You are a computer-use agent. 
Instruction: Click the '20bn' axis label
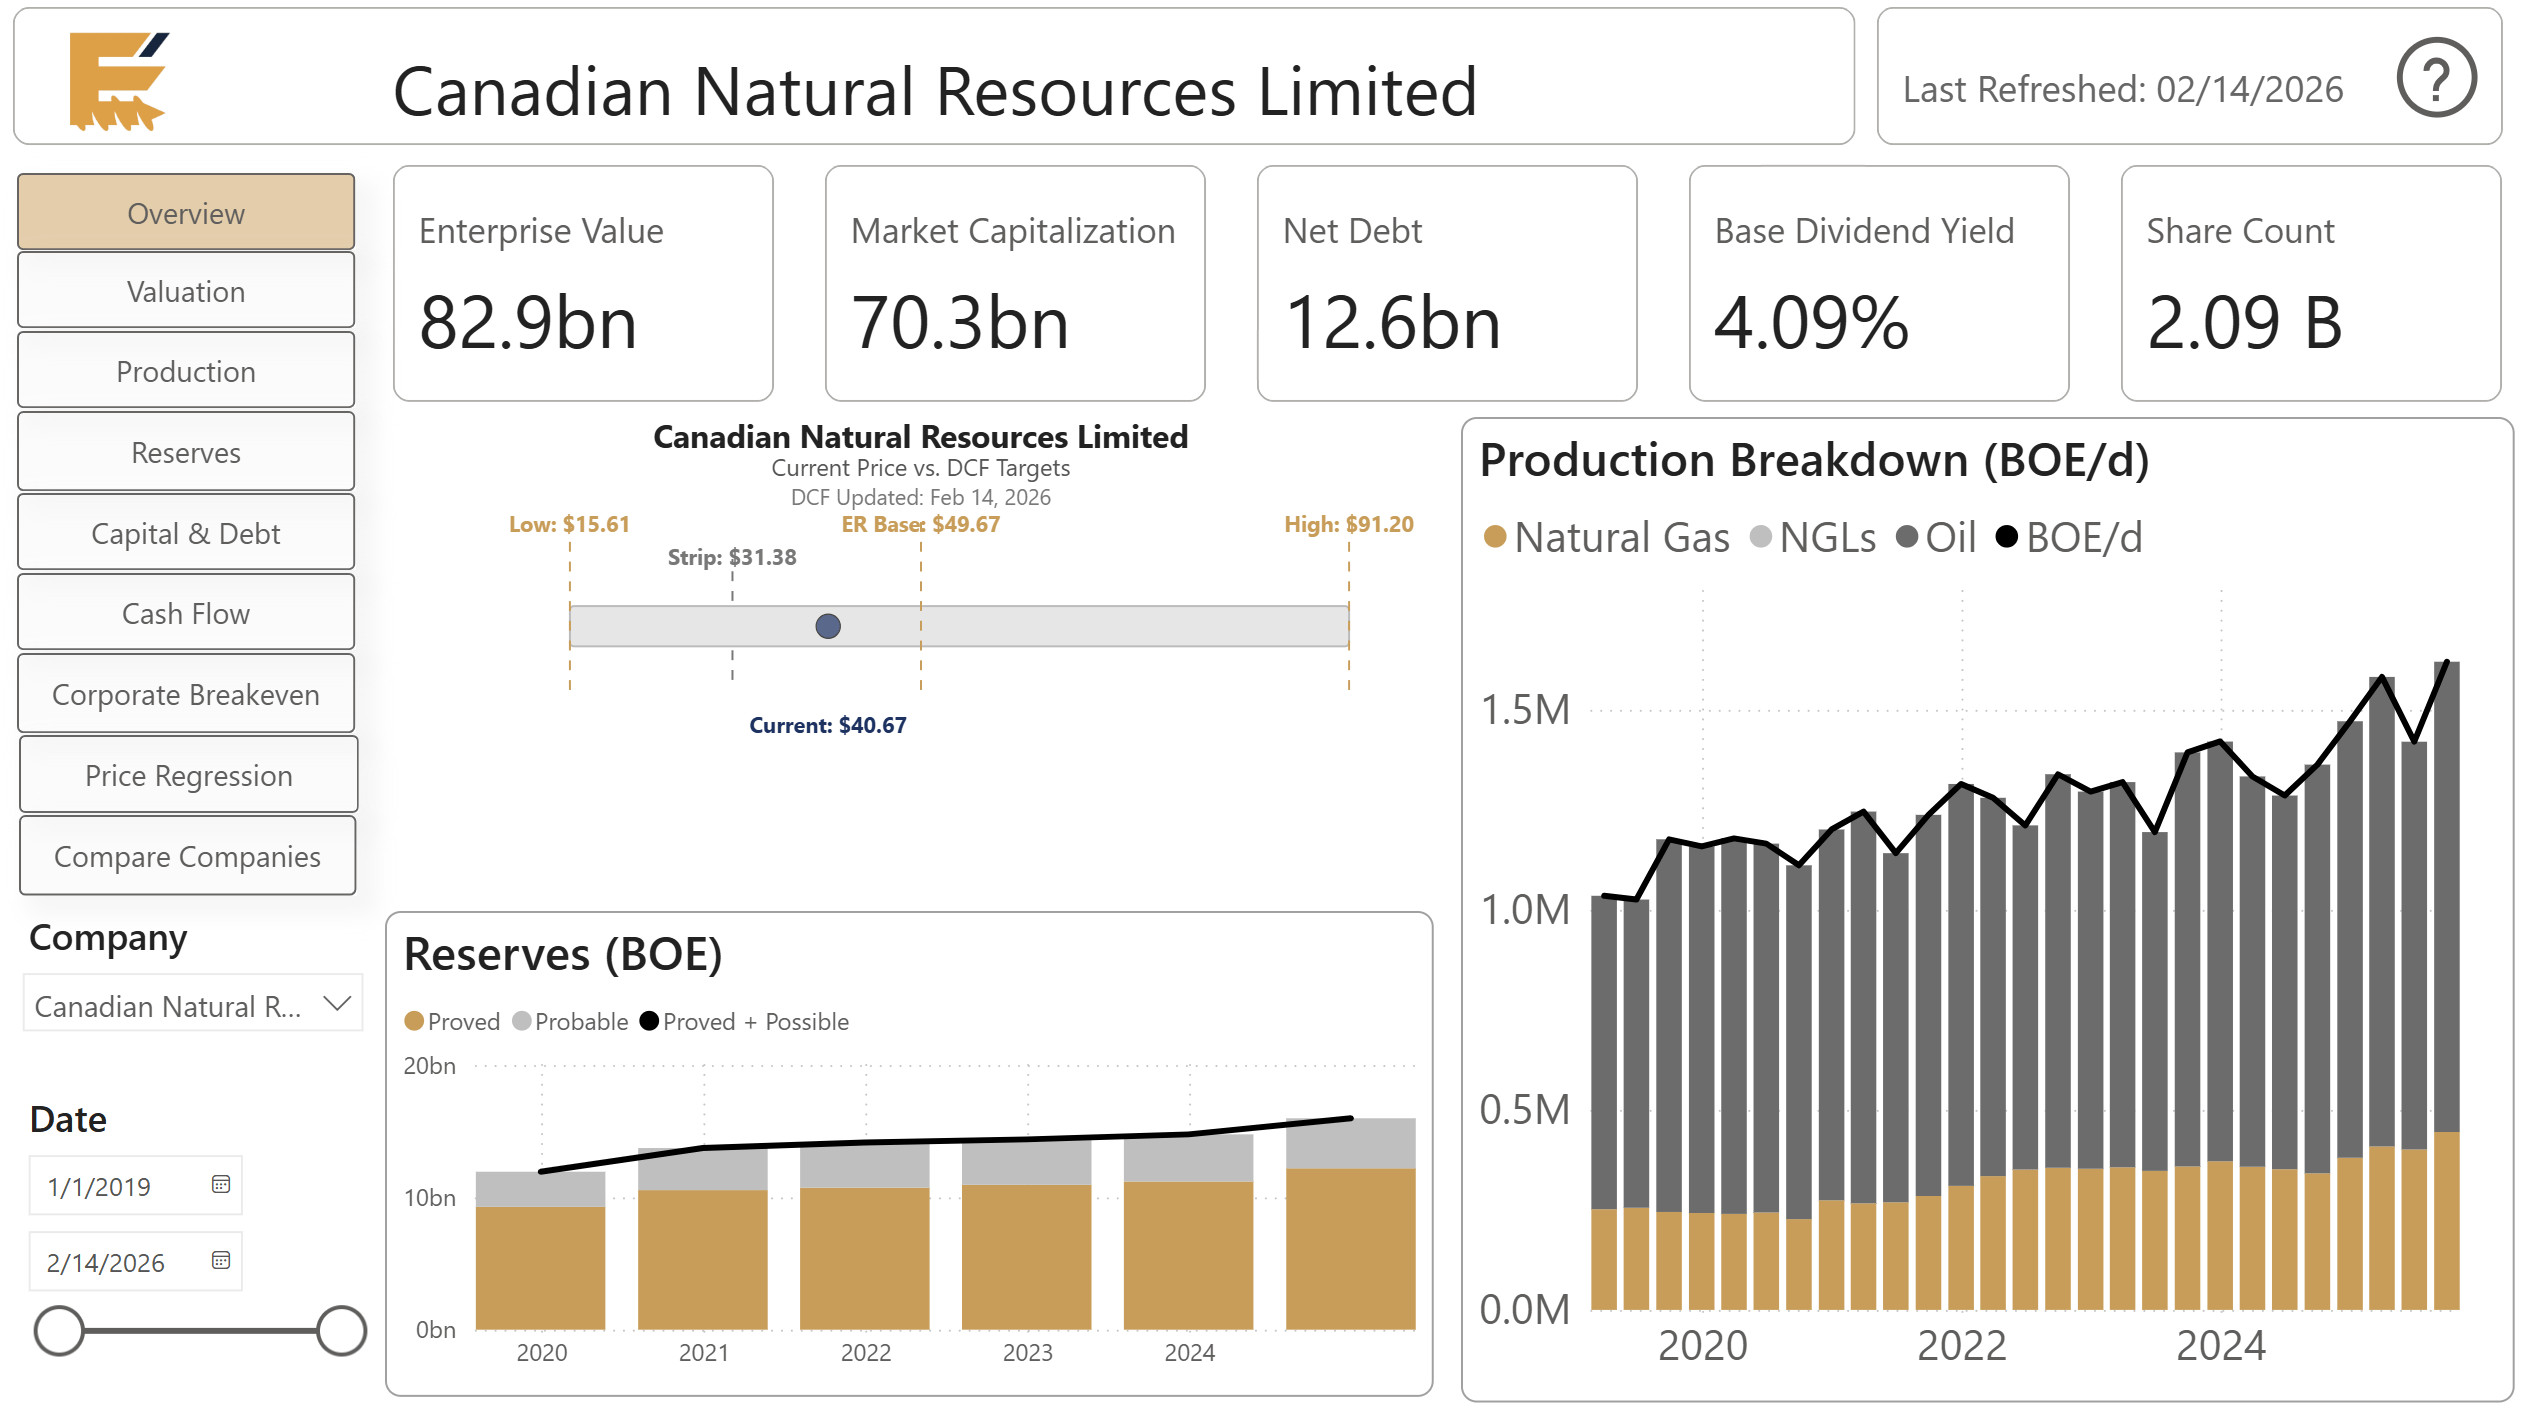430,1066
